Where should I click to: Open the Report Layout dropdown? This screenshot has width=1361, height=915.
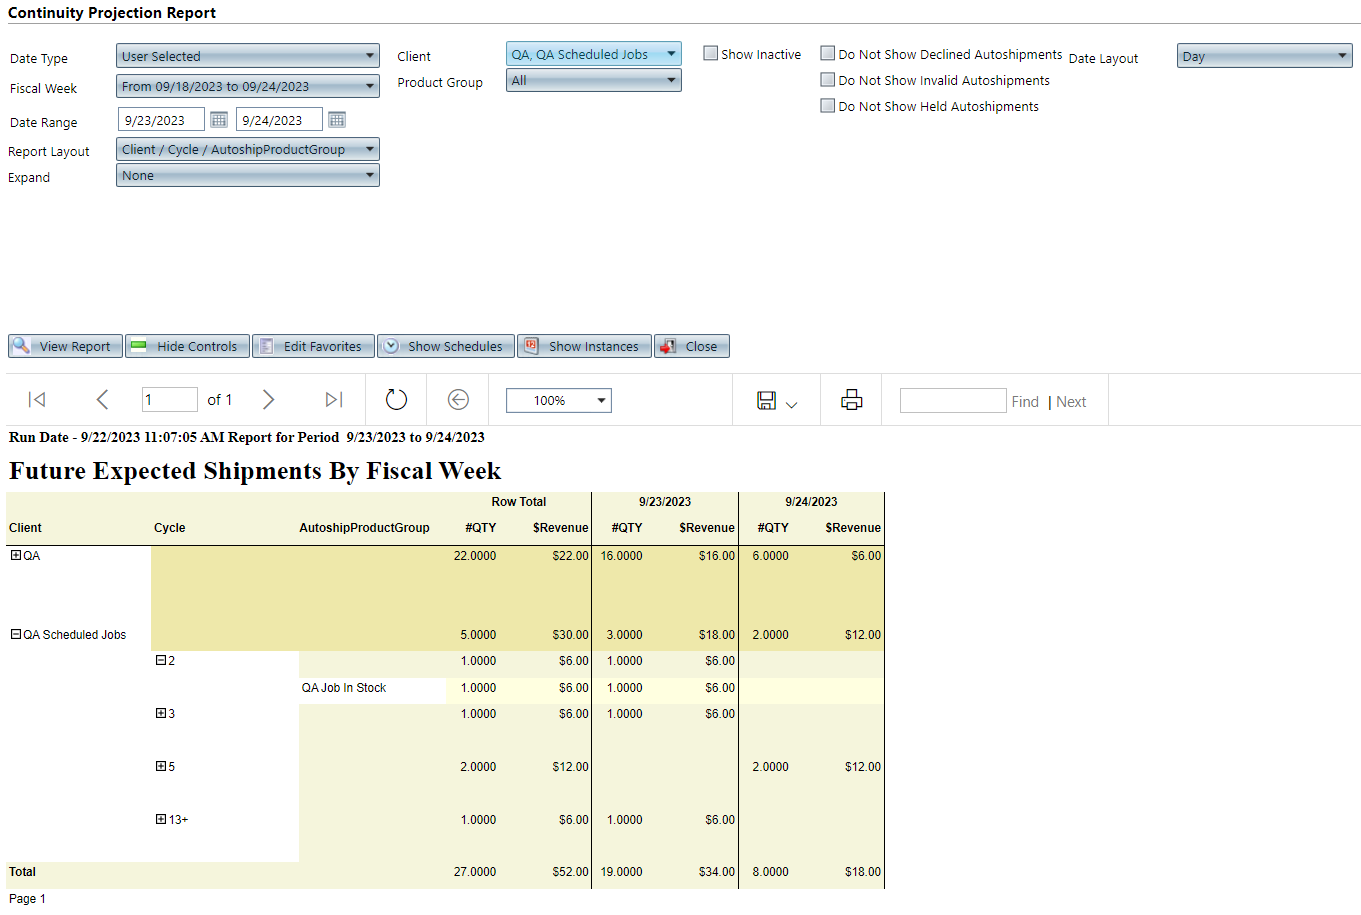coord(248,149)
